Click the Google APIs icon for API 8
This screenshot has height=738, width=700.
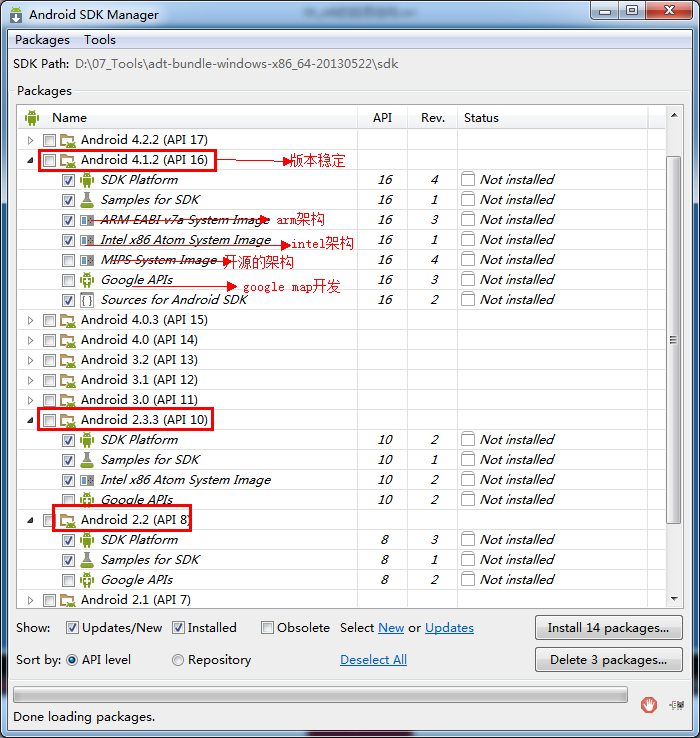87,580
